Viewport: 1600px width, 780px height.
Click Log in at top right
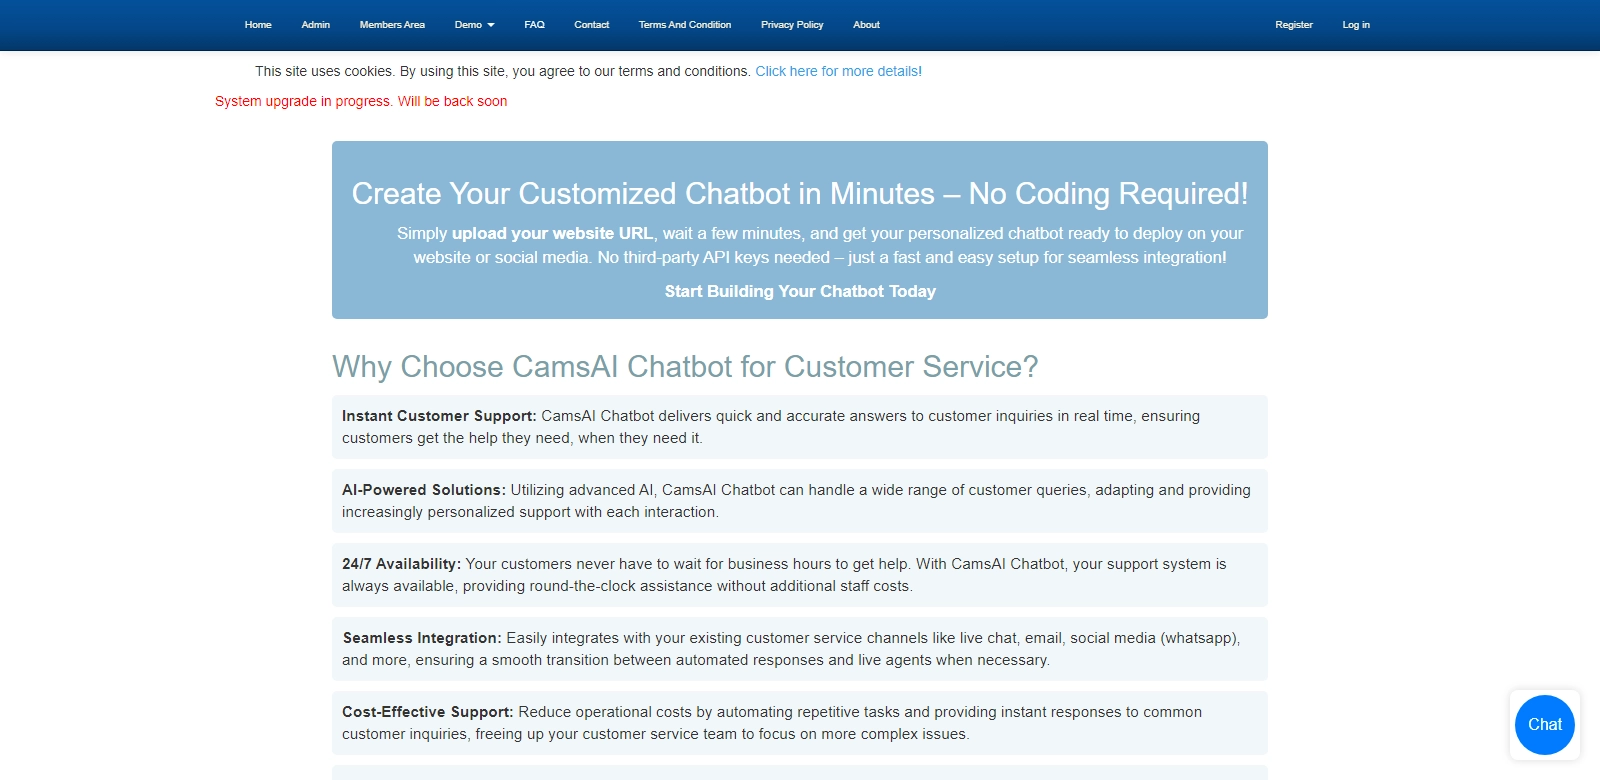1355,25
